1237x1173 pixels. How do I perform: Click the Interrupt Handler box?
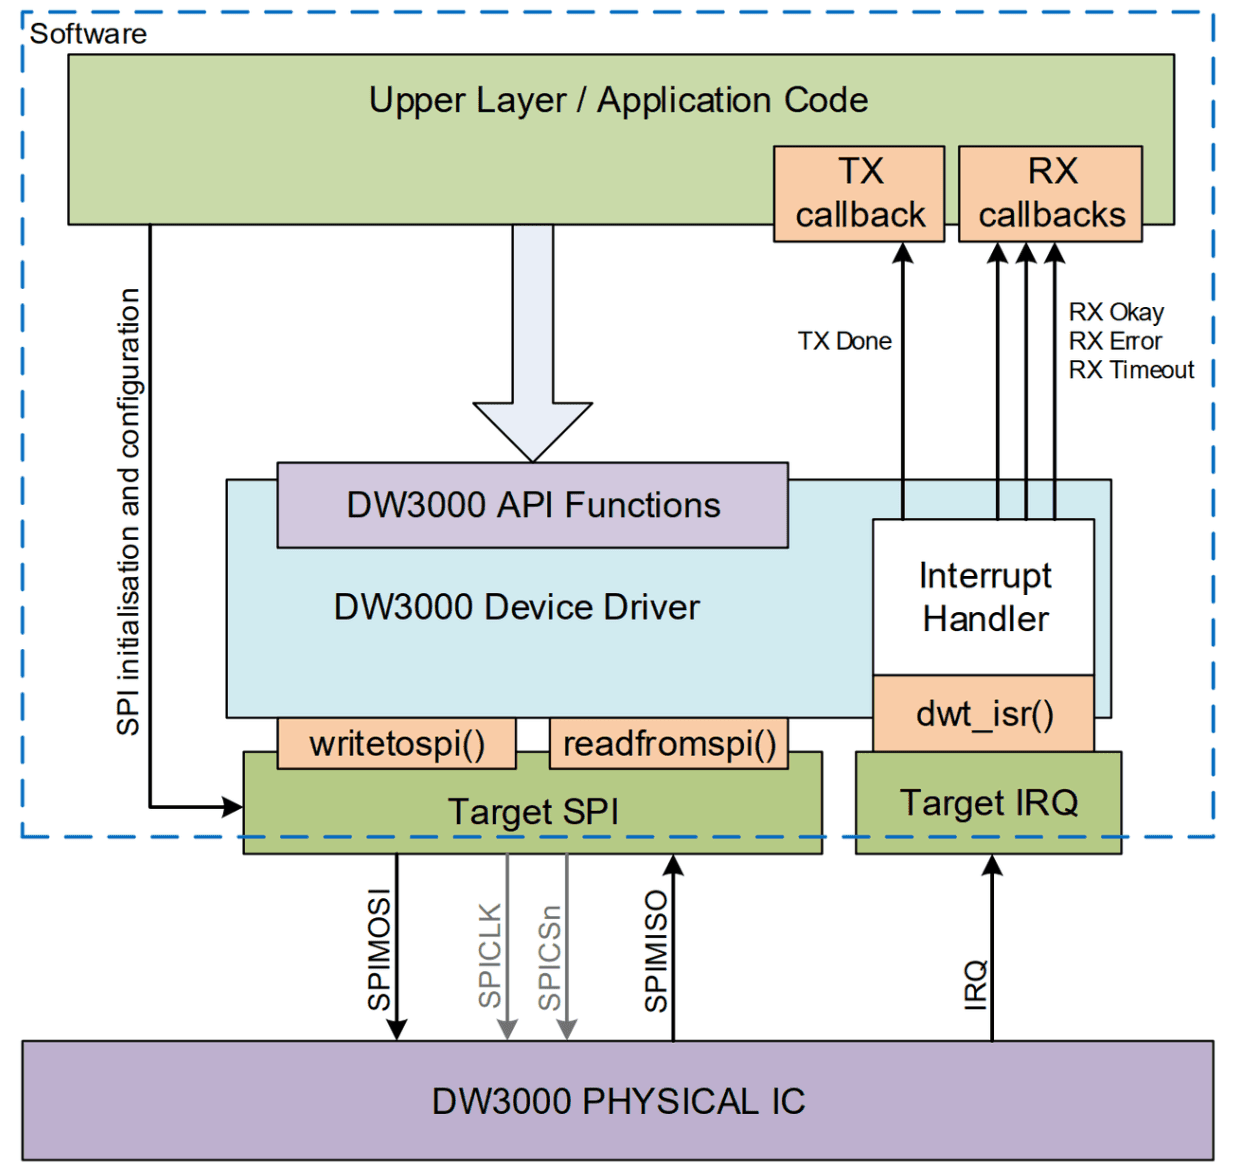point(983,597)
